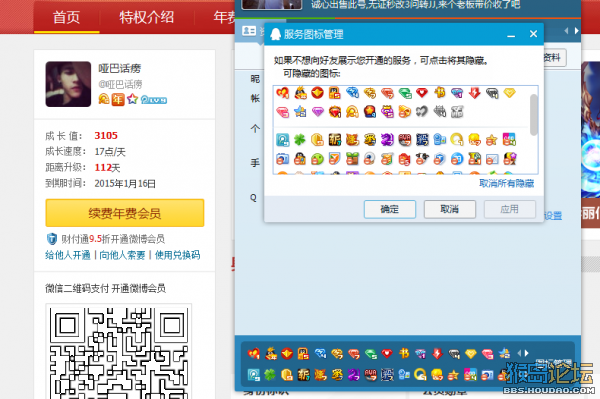Screen dimensions: 600x399
Task: Click the left arrow at panel top right
Action: point(566,31)
